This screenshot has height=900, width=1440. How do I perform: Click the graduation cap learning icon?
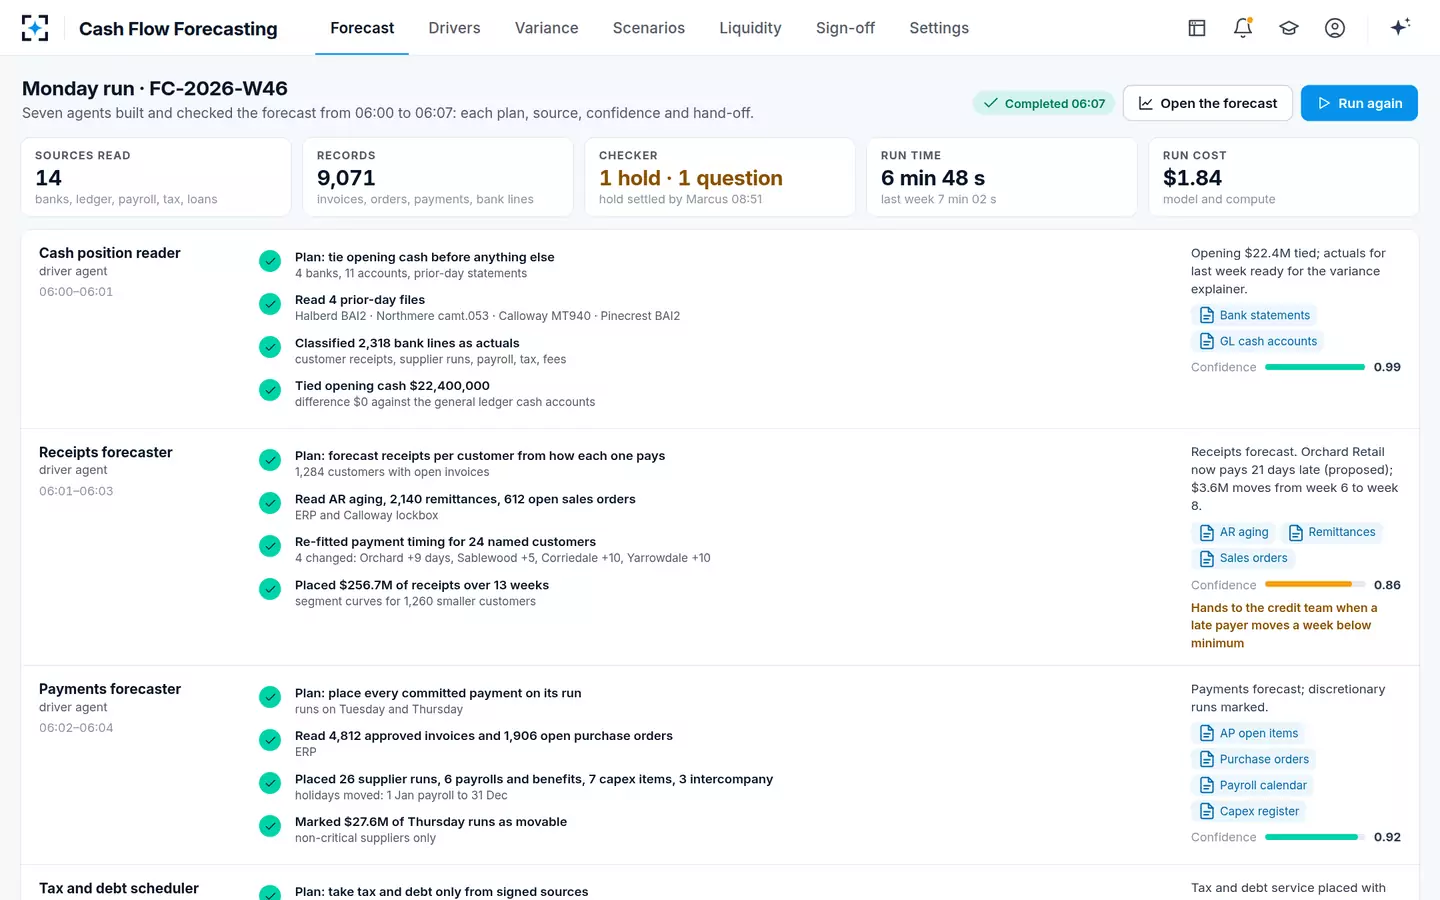click(1289, 28)
